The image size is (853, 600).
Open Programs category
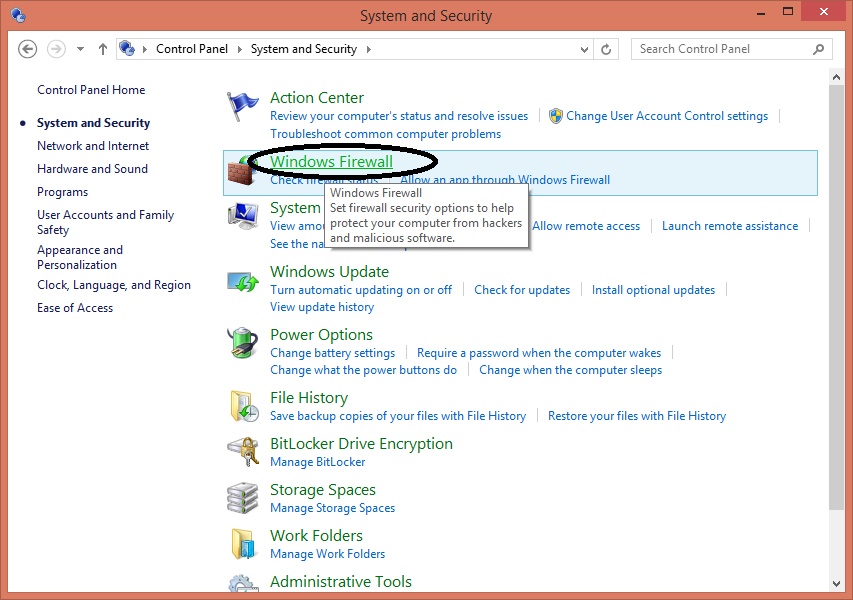tap(62, 192)
